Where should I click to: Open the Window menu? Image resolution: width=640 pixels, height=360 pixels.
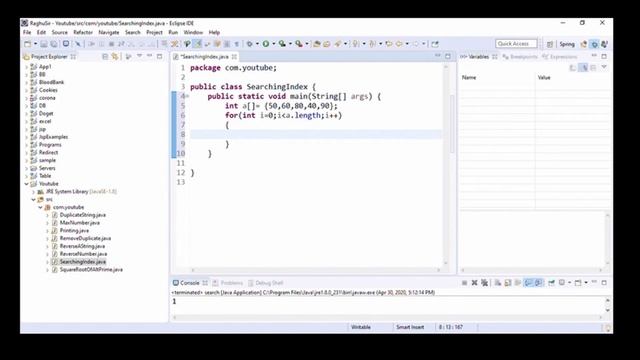(193, 32)
